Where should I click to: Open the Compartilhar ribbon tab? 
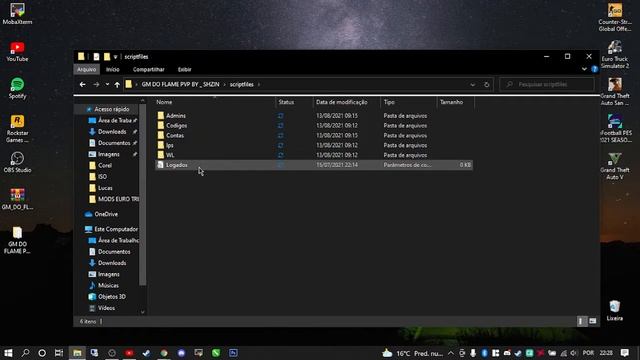[149, 69]
